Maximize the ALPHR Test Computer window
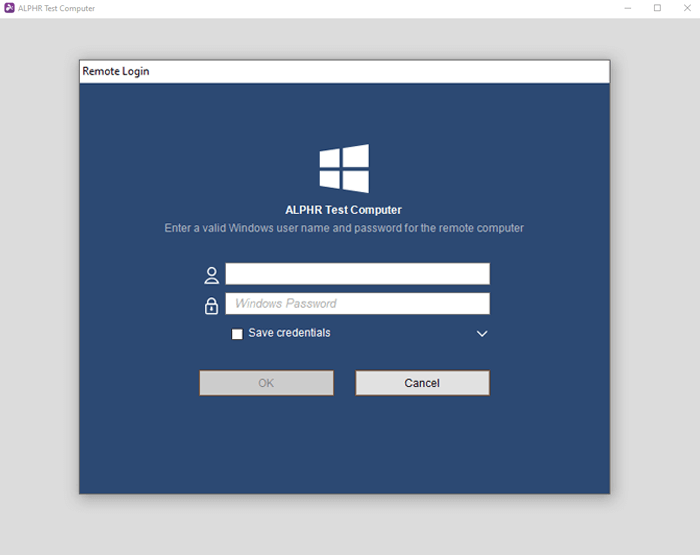700x555 pixels. pos(657,8)
